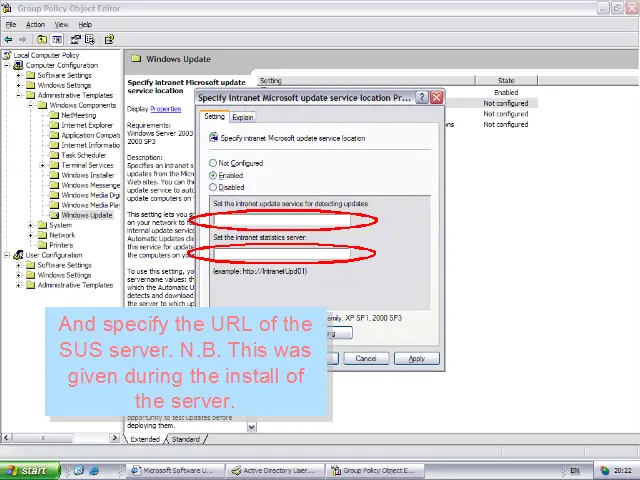
Task: Click the EN language indicator
Action: (x=575, y=471)
